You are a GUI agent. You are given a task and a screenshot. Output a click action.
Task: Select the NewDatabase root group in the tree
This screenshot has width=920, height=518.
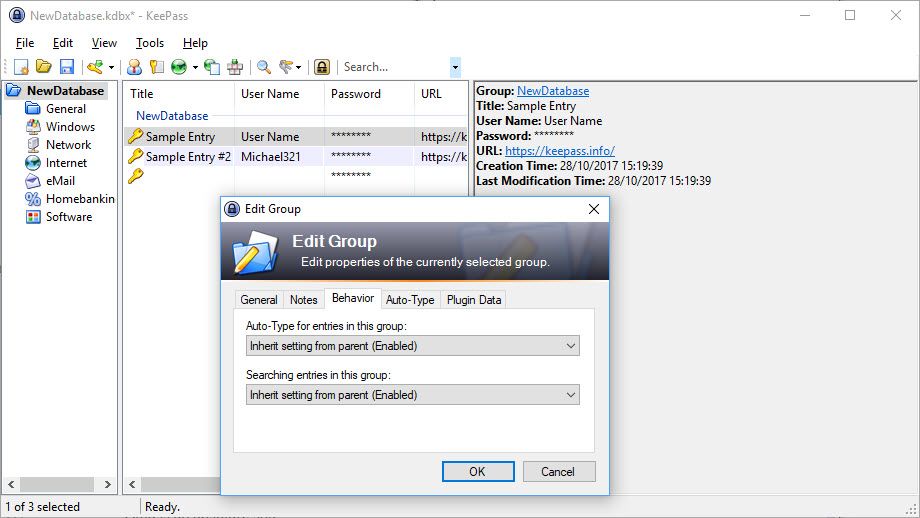(65, 90)
